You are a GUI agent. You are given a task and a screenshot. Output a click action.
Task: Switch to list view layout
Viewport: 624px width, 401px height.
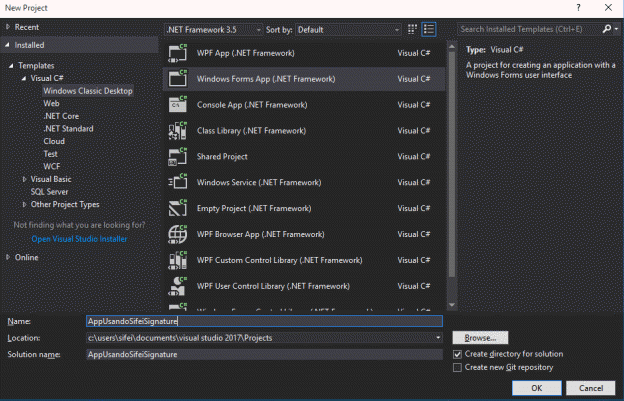(429, 29)
